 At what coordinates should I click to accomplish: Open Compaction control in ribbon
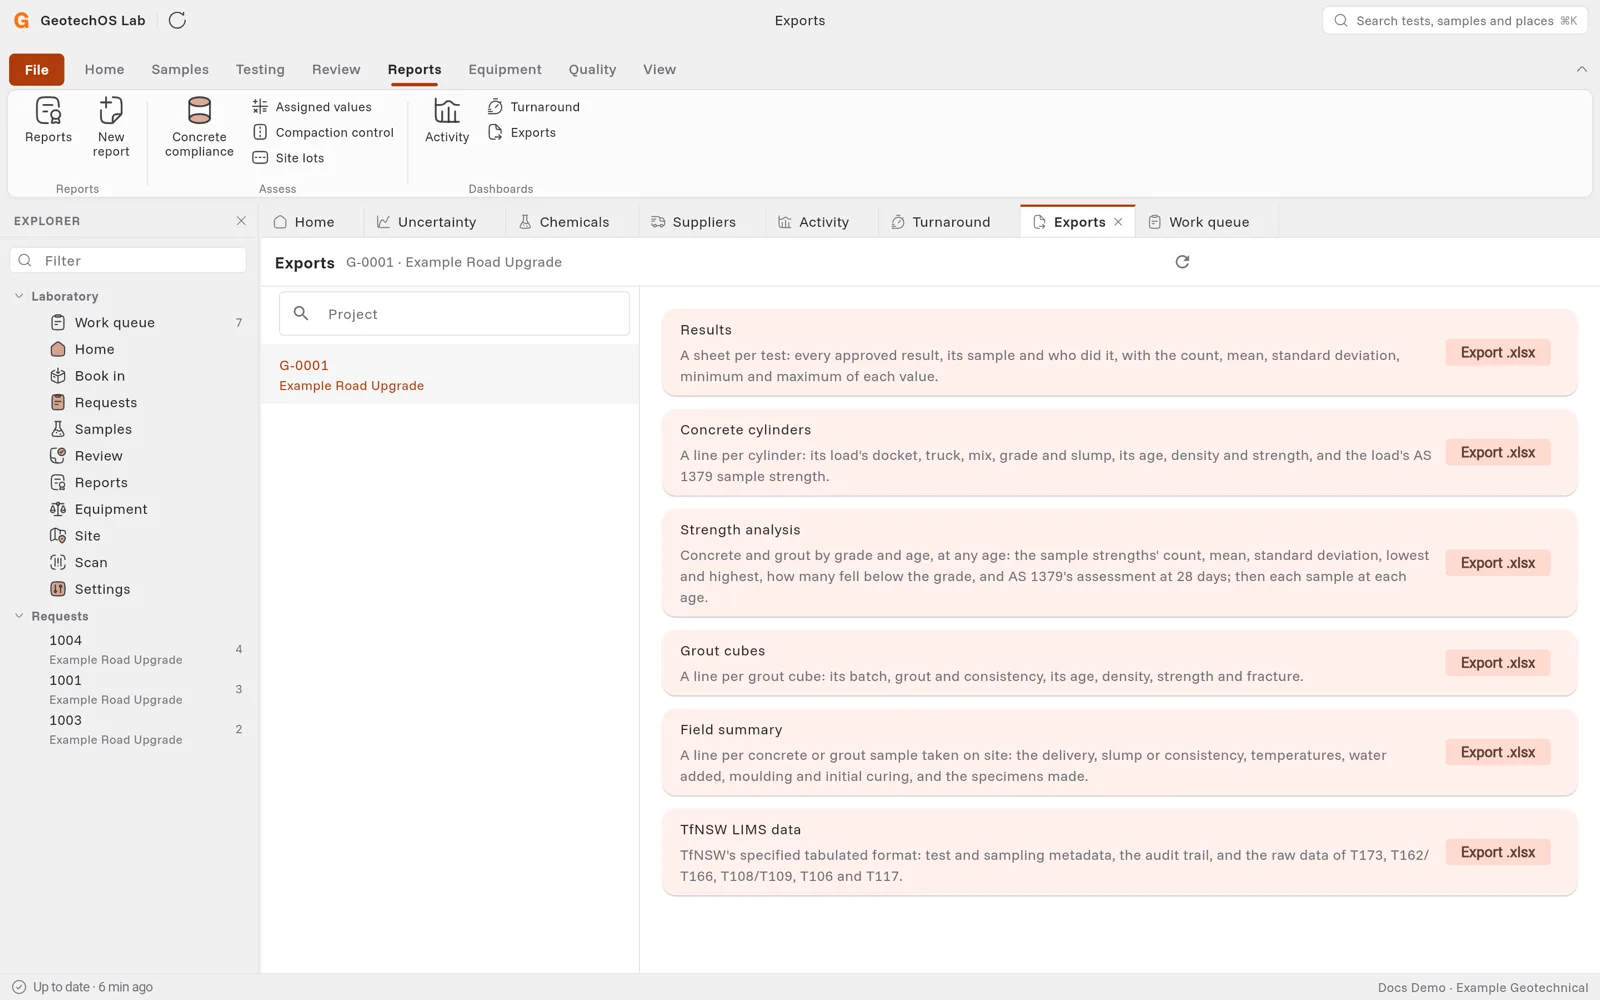[323, 132]
